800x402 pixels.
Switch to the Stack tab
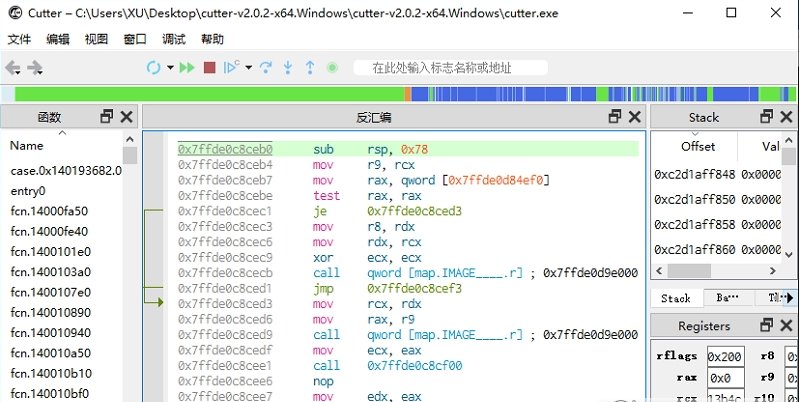(x=676, y=298)
